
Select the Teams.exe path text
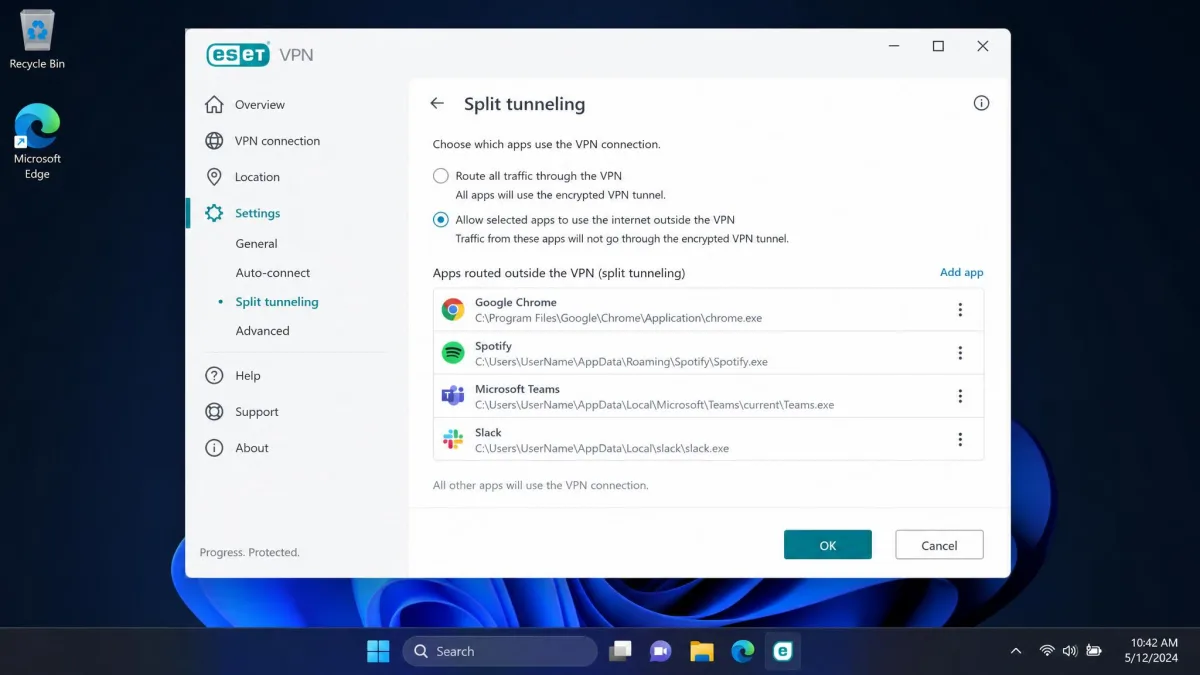[654, 406]
